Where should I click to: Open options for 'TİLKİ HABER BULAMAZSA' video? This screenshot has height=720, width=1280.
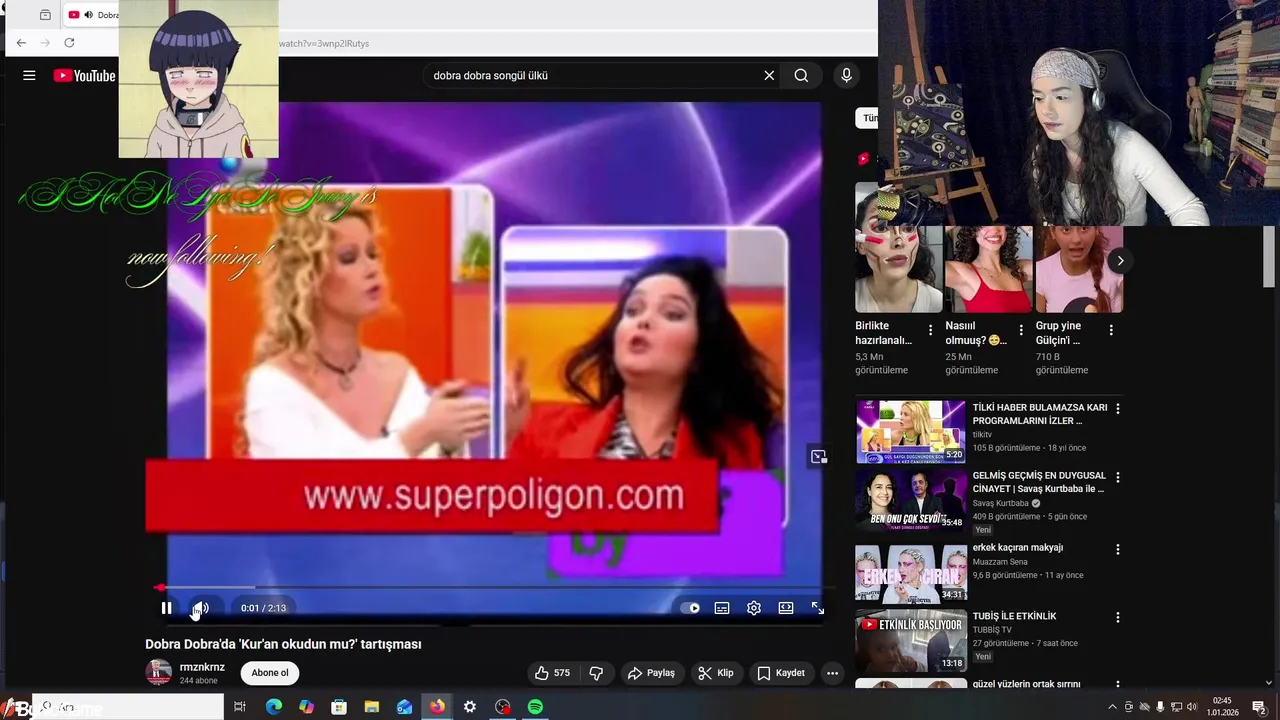coord(1118,409)
